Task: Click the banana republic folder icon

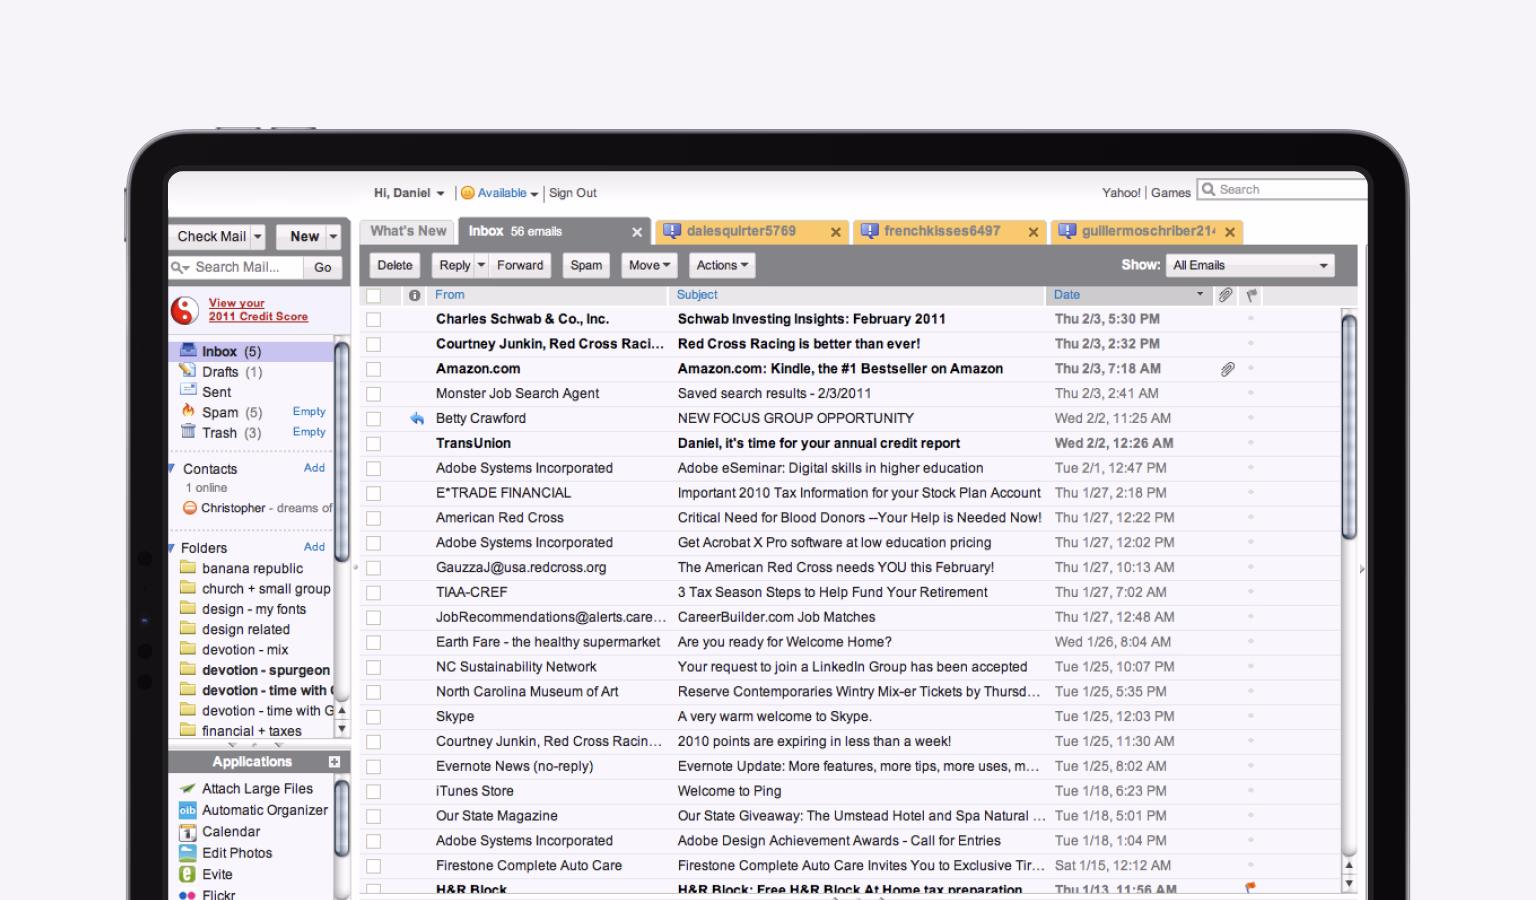Action: [x=188, y=567]
